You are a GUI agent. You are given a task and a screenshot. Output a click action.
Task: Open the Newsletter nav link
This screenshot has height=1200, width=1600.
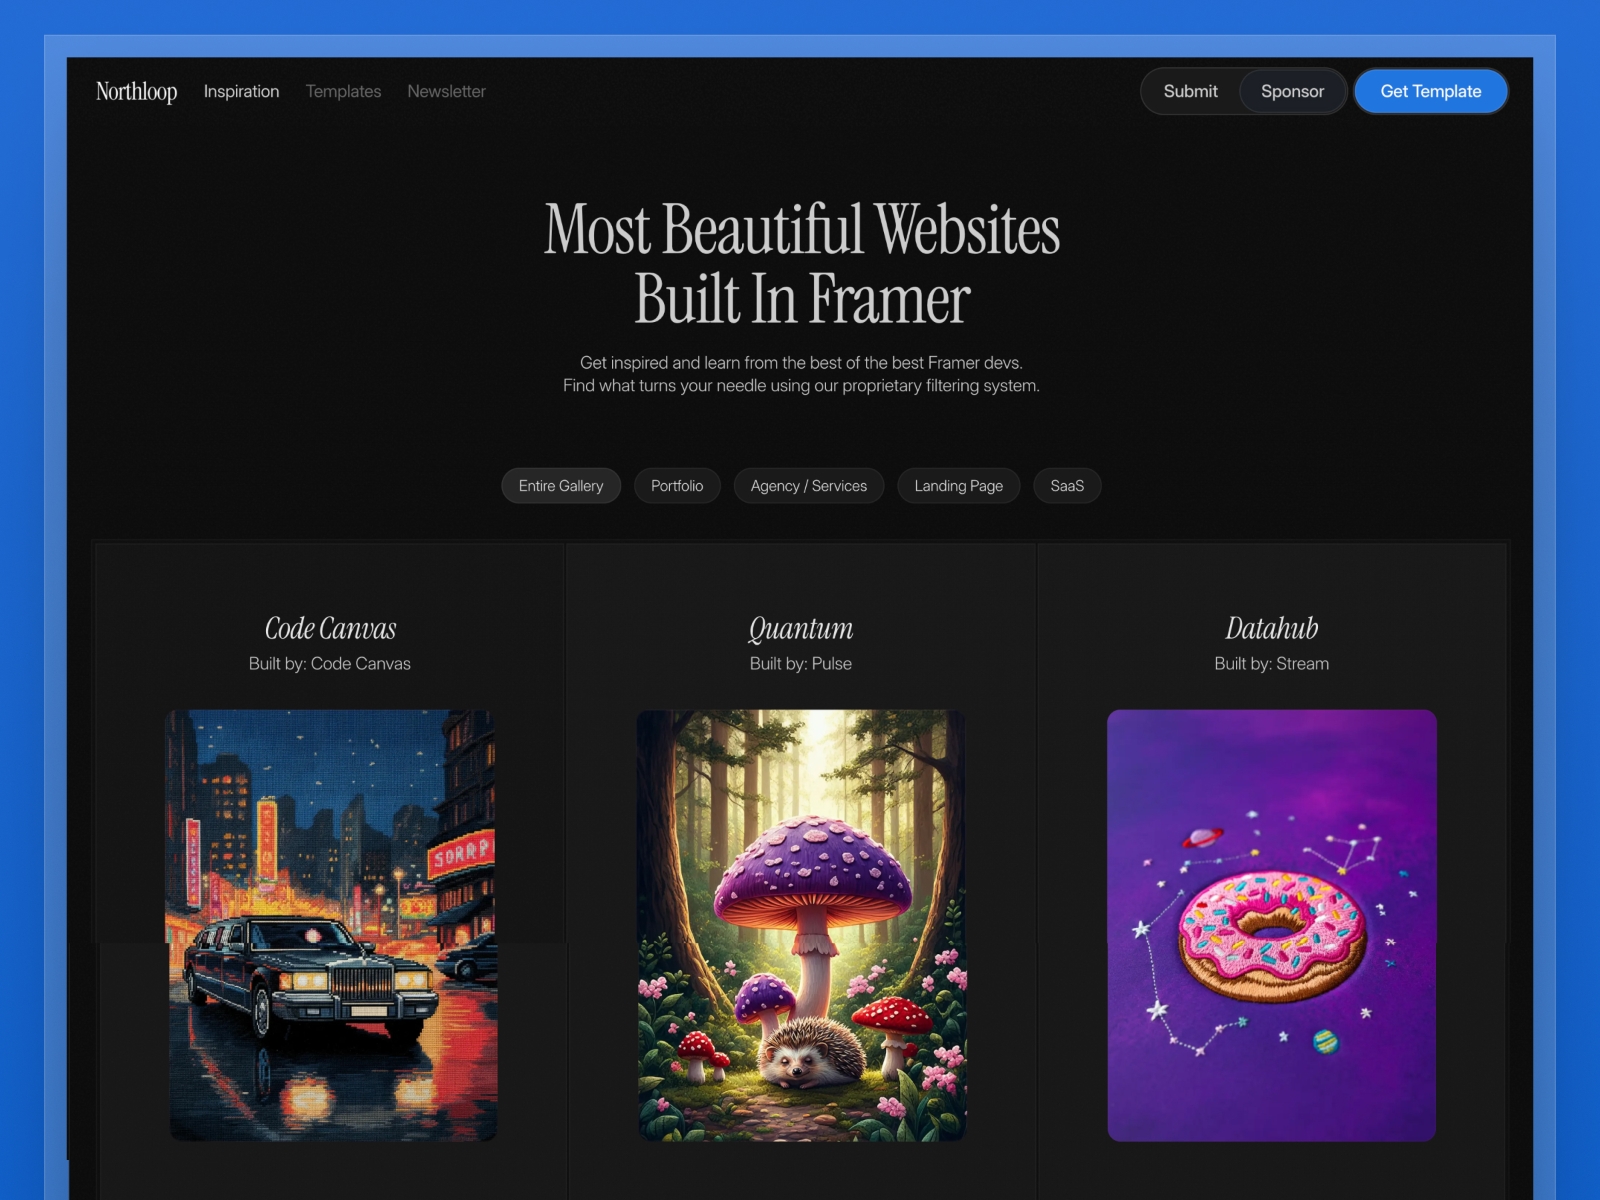pyautogui.click(x=446, y=91)
